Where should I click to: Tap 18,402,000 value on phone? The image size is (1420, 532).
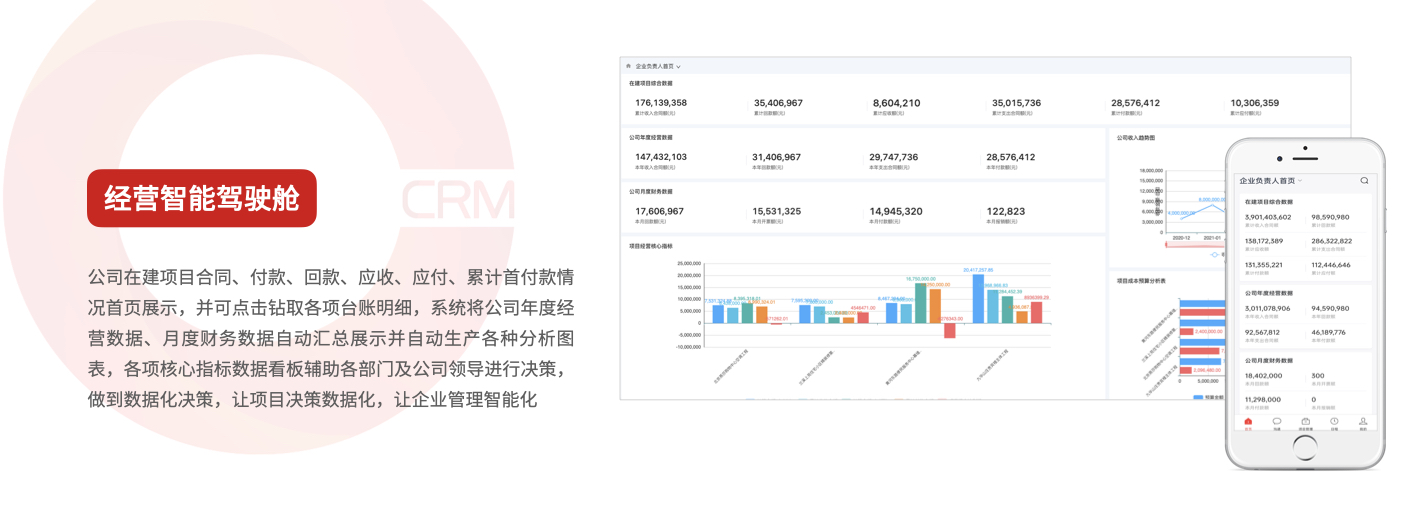[x=1263, y=376]
